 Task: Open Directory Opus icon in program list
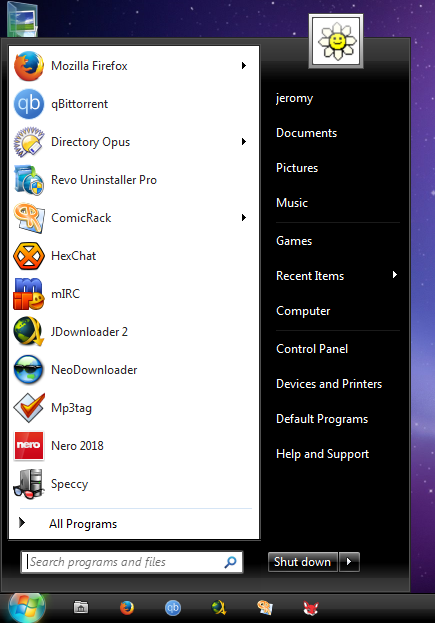[x=29, y=142]
